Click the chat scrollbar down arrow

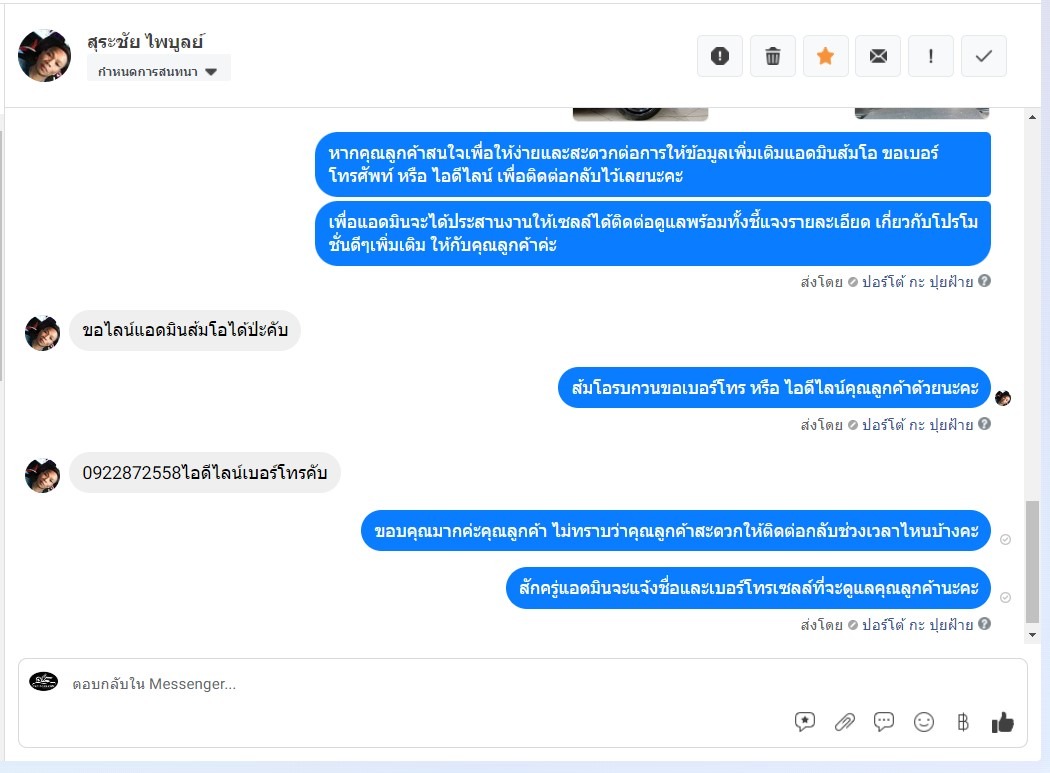(x=1033, y=635)
